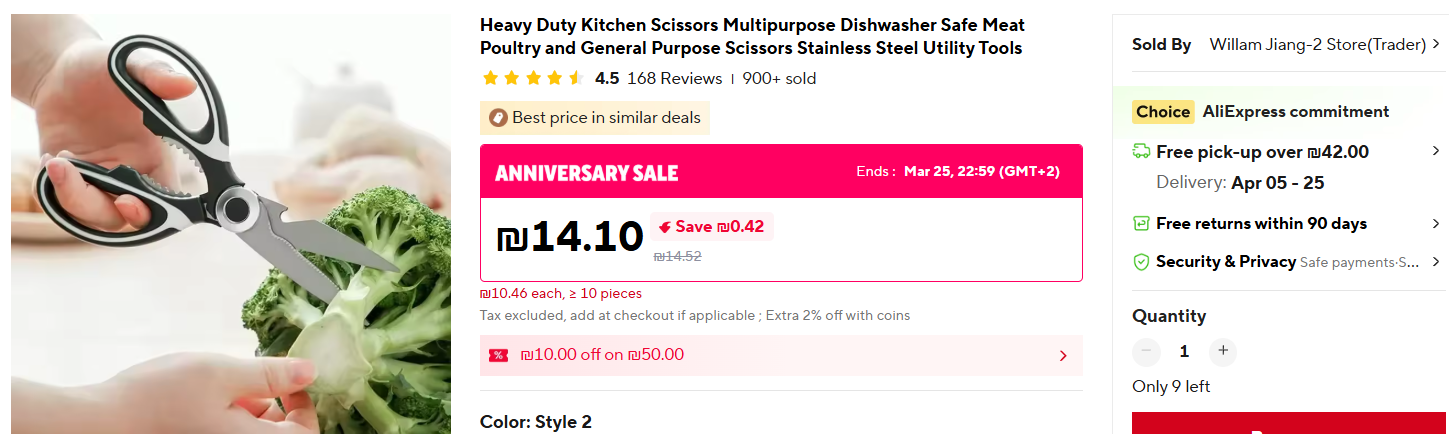
Task: Click the security shield icon
Action: click(x=1141, y=262)
